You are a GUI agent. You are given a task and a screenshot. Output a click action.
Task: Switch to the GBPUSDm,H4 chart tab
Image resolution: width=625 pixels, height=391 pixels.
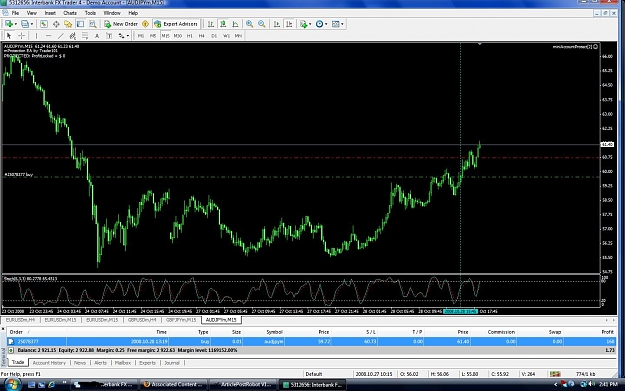tap(142, 320)
